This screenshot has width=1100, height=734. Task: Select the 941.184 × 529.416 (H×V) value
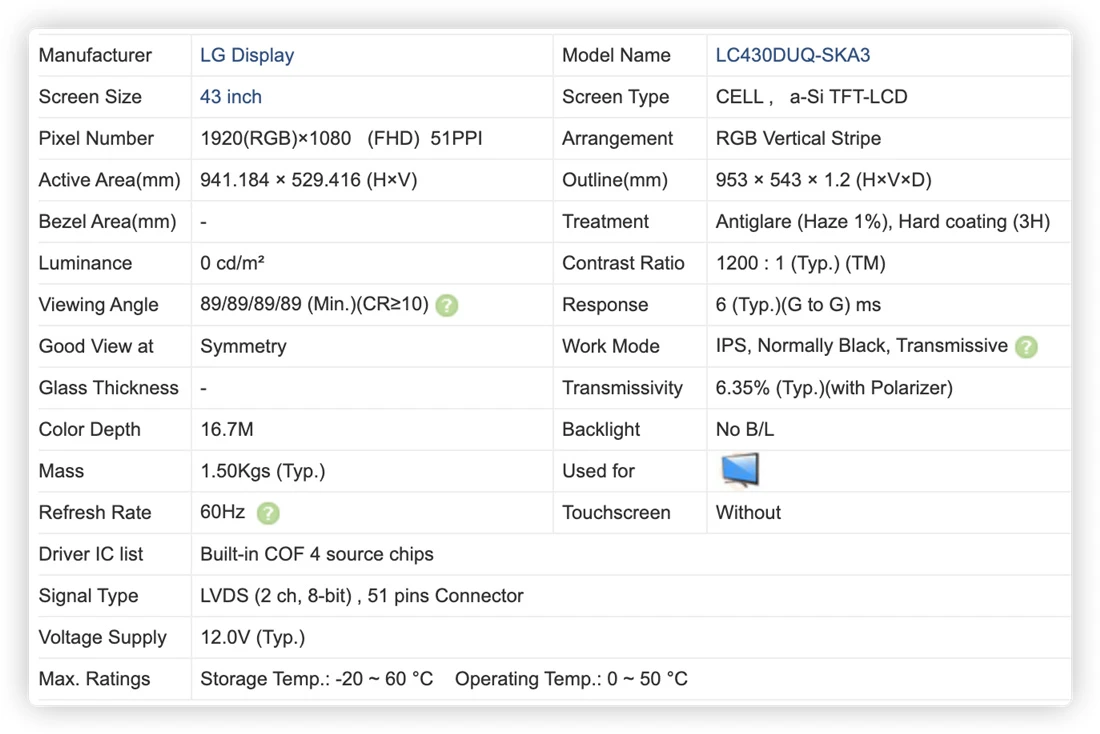[x=309, y=180]
